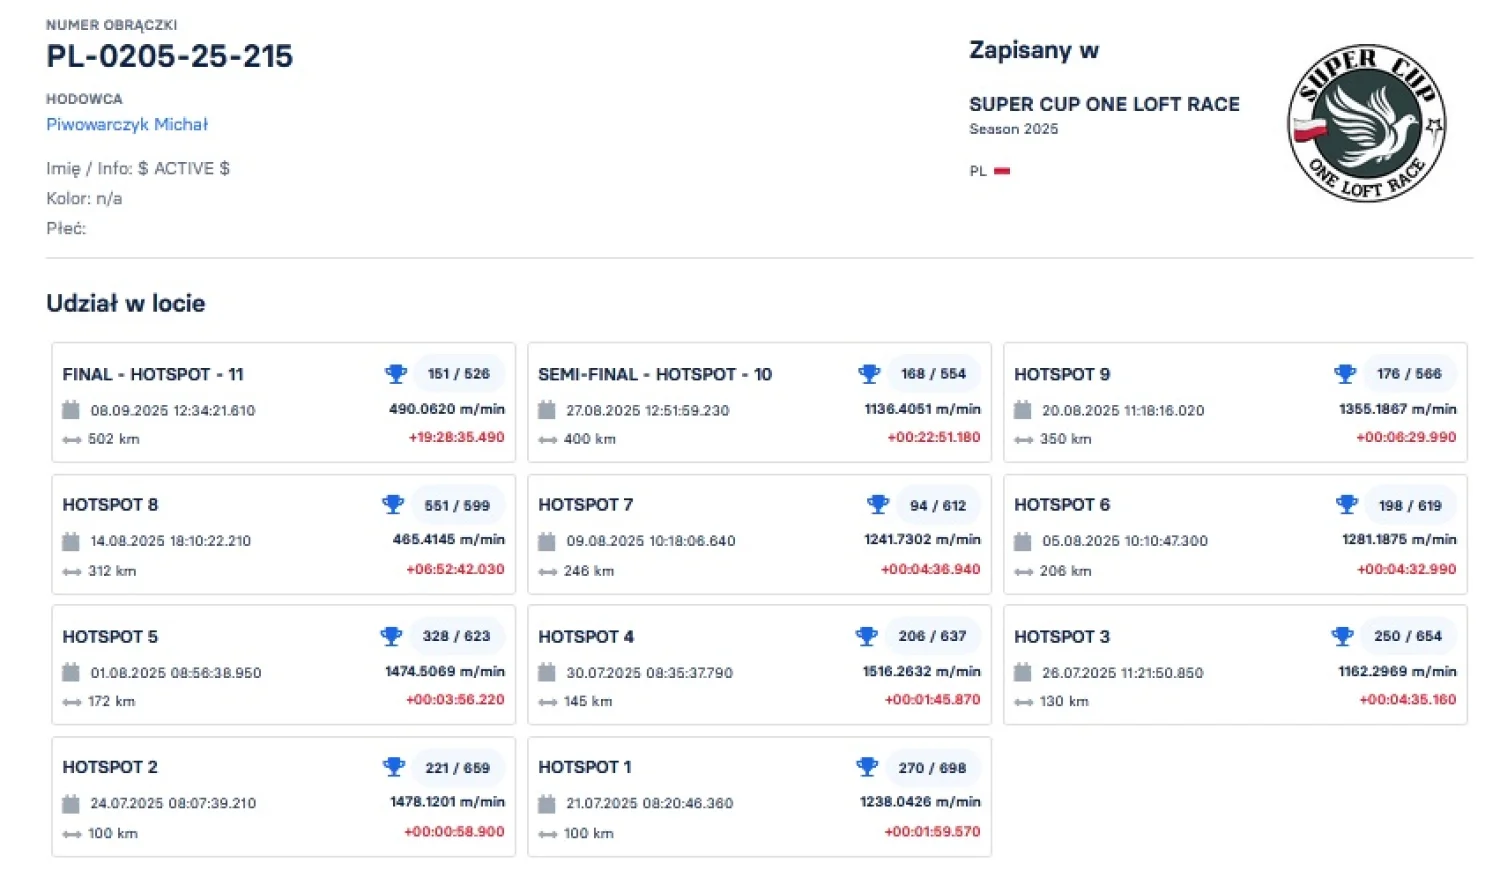
Task: Select rank badge 270 / 698 in HOTSPOT 1
Action: 932,768
